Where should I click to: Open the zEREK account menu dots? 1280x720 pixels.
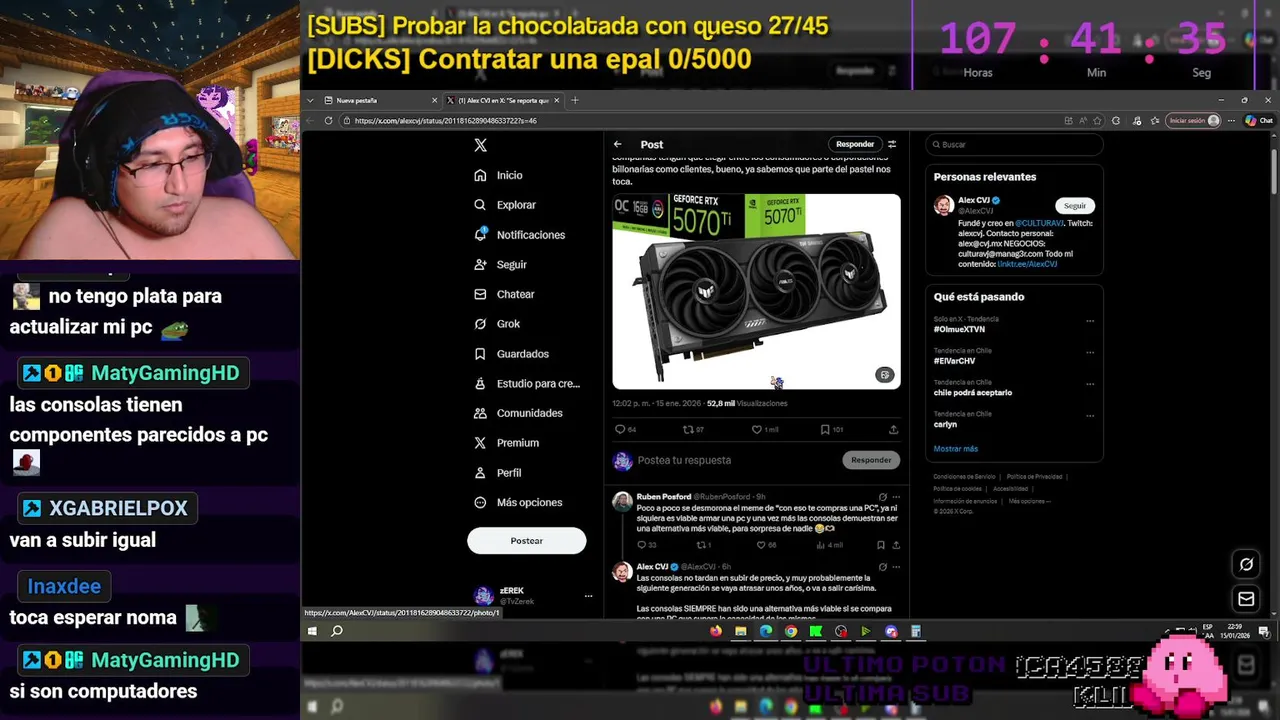click(588, 596)
